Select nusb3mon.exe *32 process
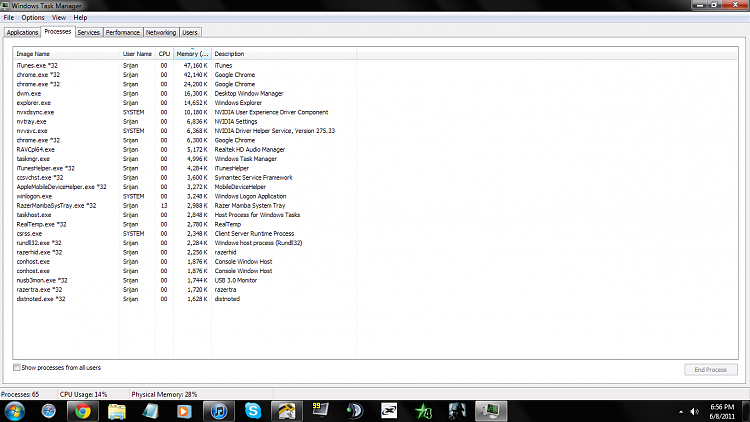The width and height of the screenshot is (750, 422). tap(185, 280)
